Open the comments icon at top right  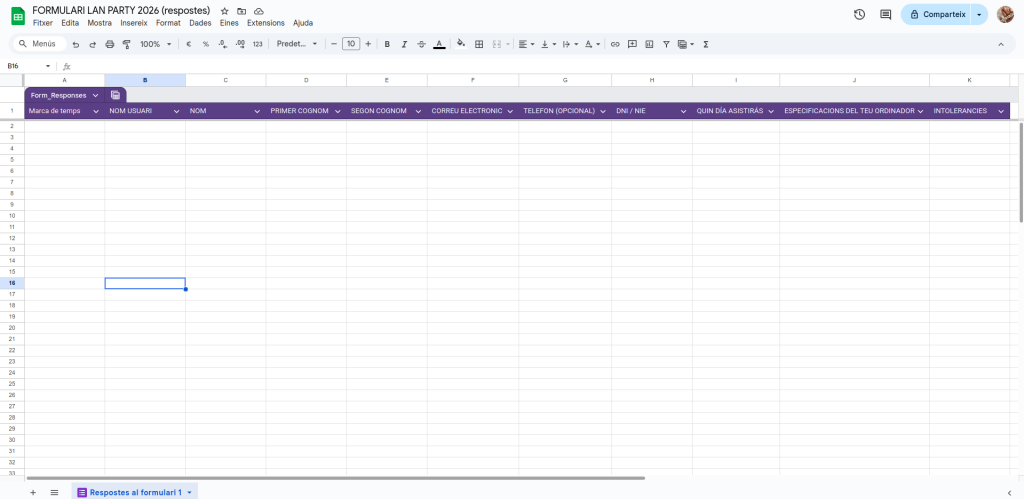(885, 14)
